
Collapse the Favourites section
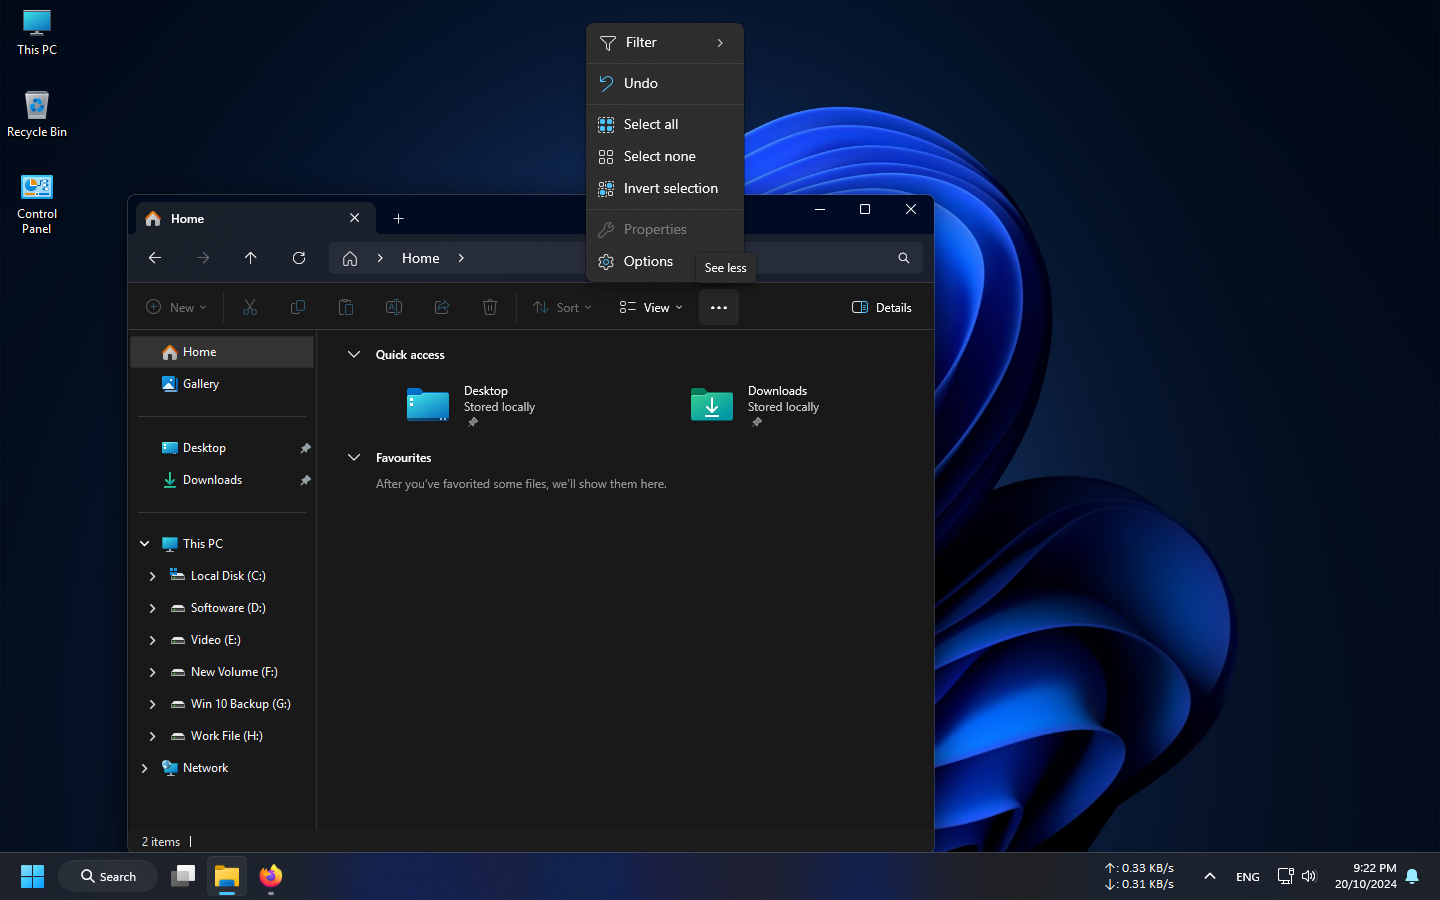click(x=354, y=457)
